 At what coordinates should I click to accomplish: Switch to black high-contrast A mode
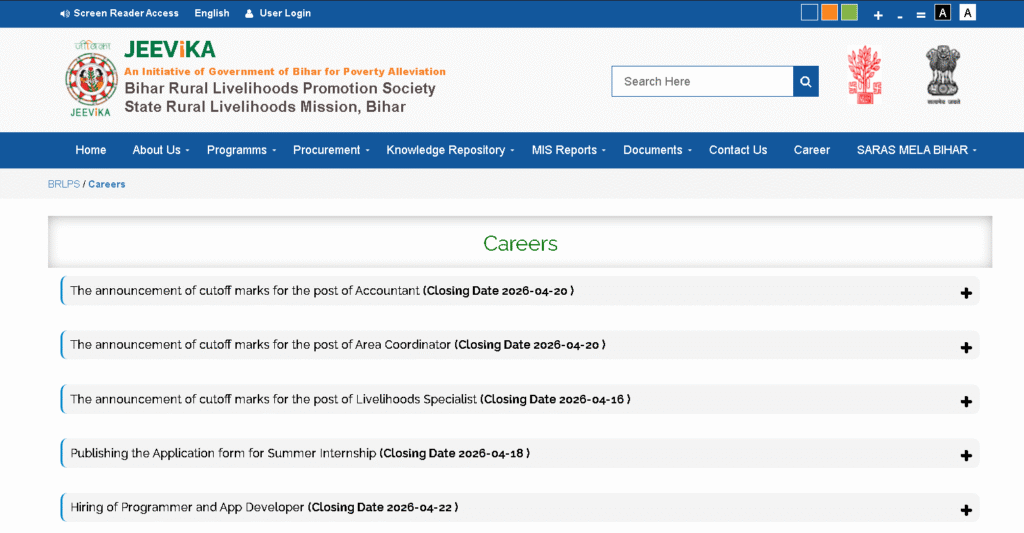point(942,13)
